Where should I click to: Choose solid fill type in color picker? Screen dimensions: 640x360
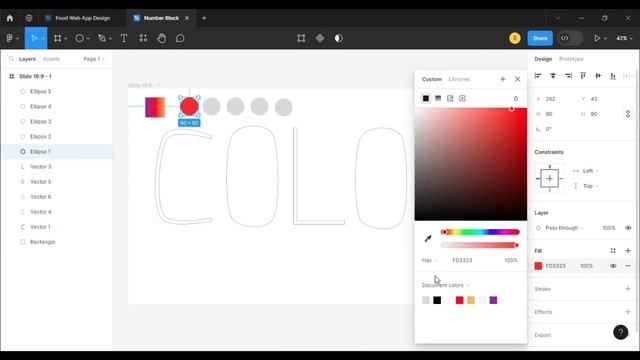(x=426, y=98)
